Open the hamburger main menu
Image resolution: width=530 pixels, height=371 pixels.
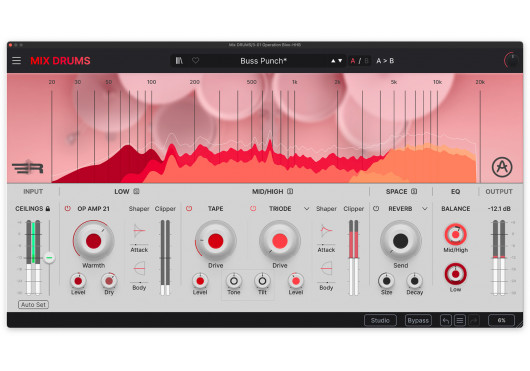16,61
